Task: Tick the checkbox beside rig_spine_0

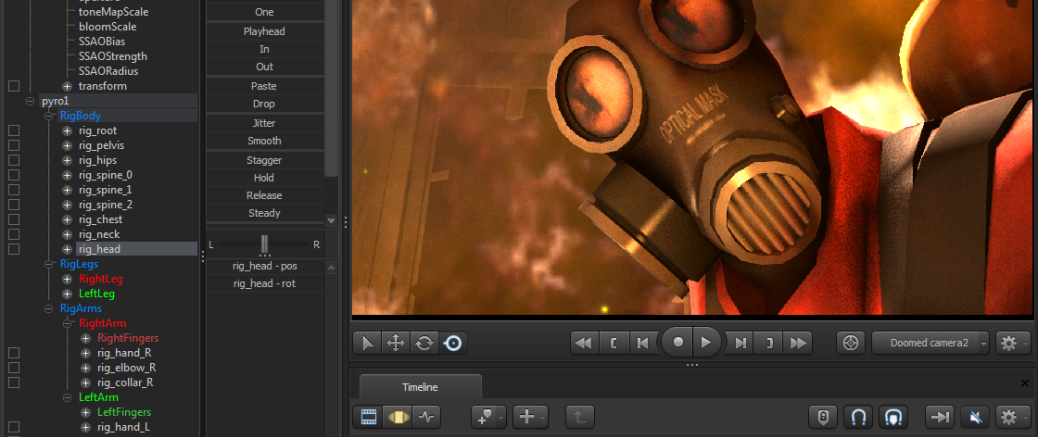Action: [x=13, y=175]
